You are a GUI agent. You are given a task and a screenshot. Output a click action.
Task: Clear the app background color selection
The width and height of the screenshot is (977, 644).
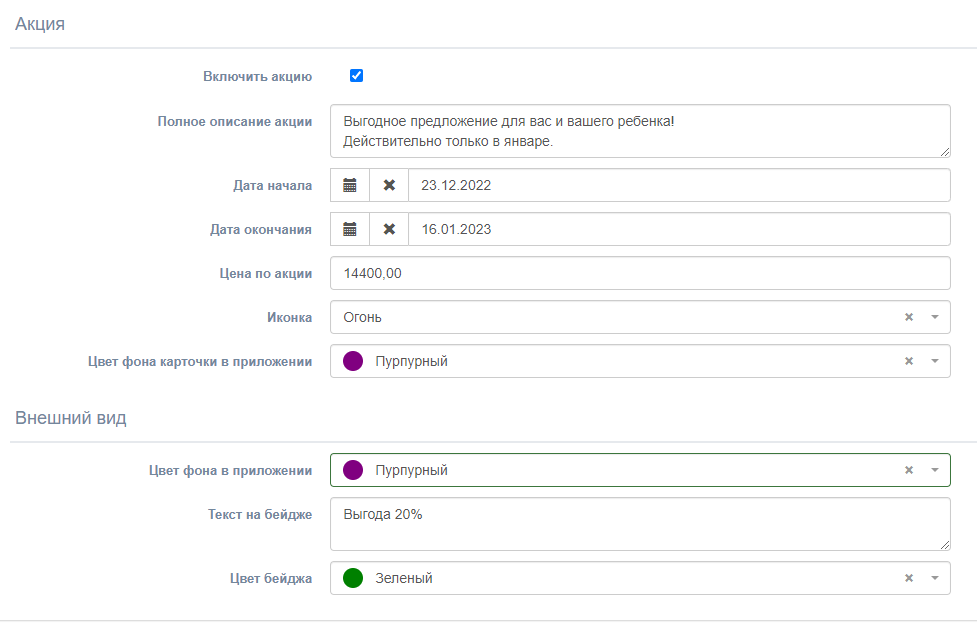(x=909, y=470)
